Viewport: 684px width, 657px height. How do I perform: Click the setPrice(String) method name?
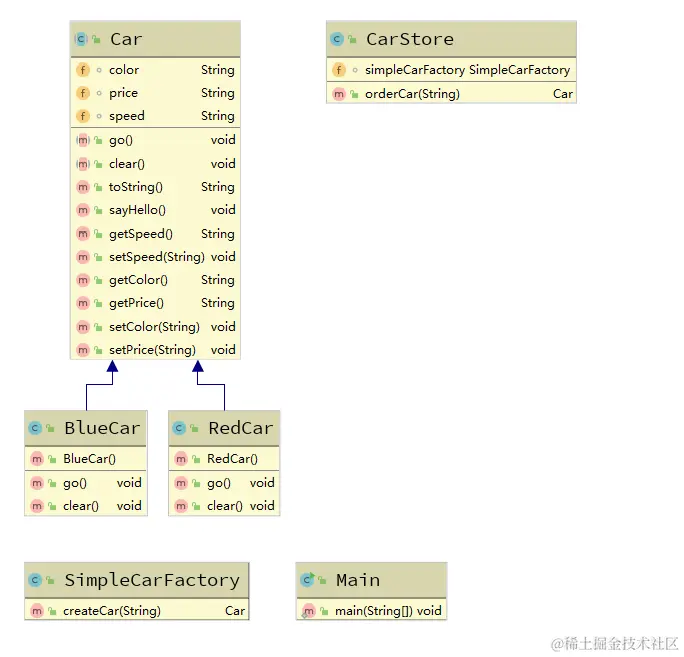tap(152, 350)
